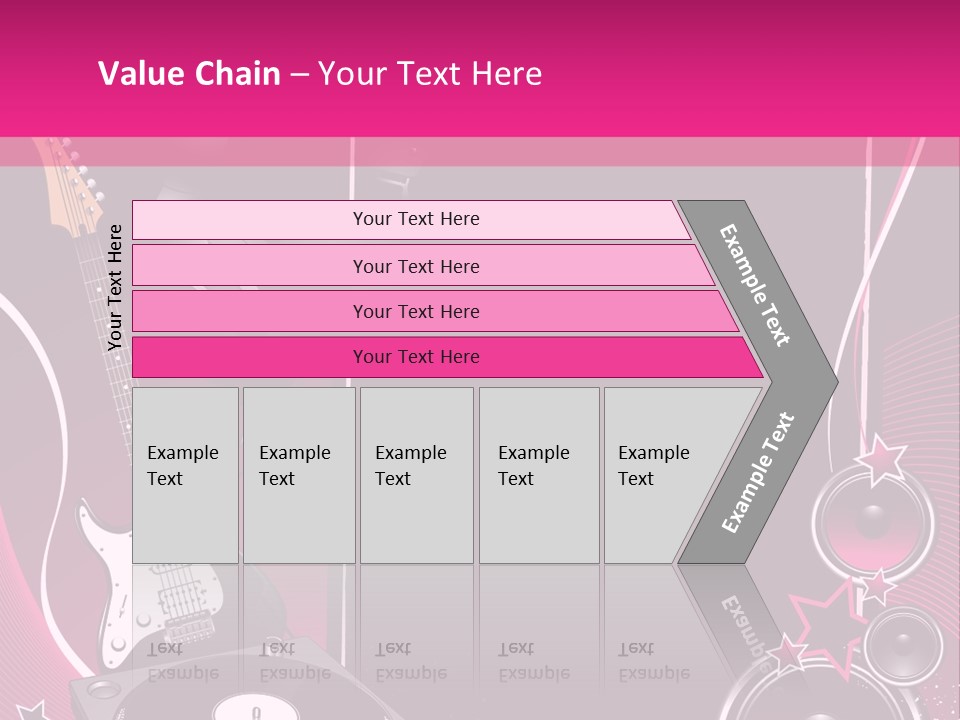The height and width of the screenshot is (720, 960).
Task: Click the fourth gray Example Text box
Action: point(538,475)
